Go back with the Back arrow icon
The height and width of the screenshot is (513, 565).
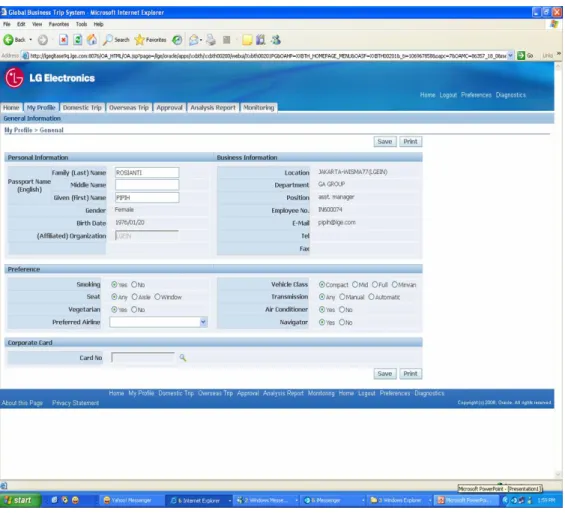[8, 40]
